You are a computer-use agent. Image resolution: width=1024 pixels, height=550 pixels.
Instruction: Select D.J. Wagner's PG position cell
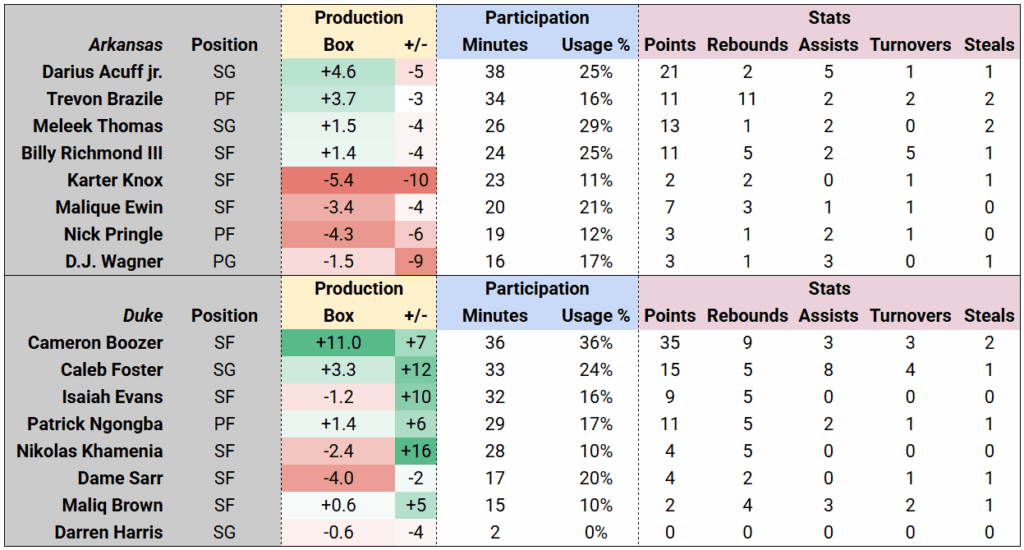coord(224,261)
